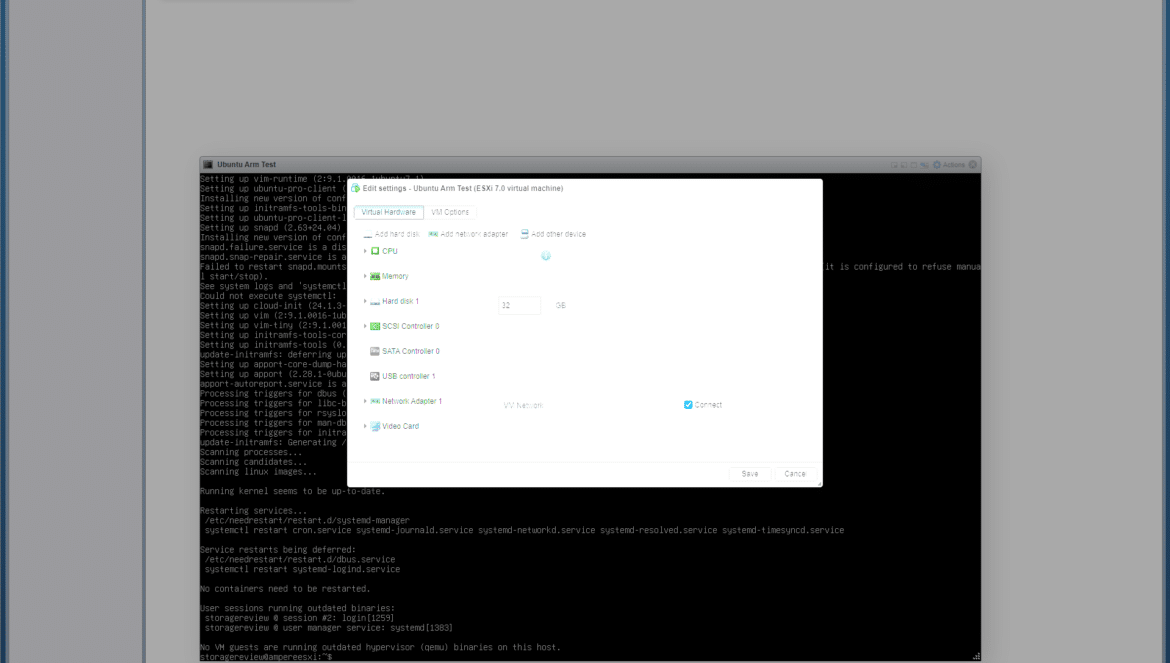The width and height of the screenshot is (1170, 663).
Task: Switch to the VM Options tab
Action: (x=450, y=213)
